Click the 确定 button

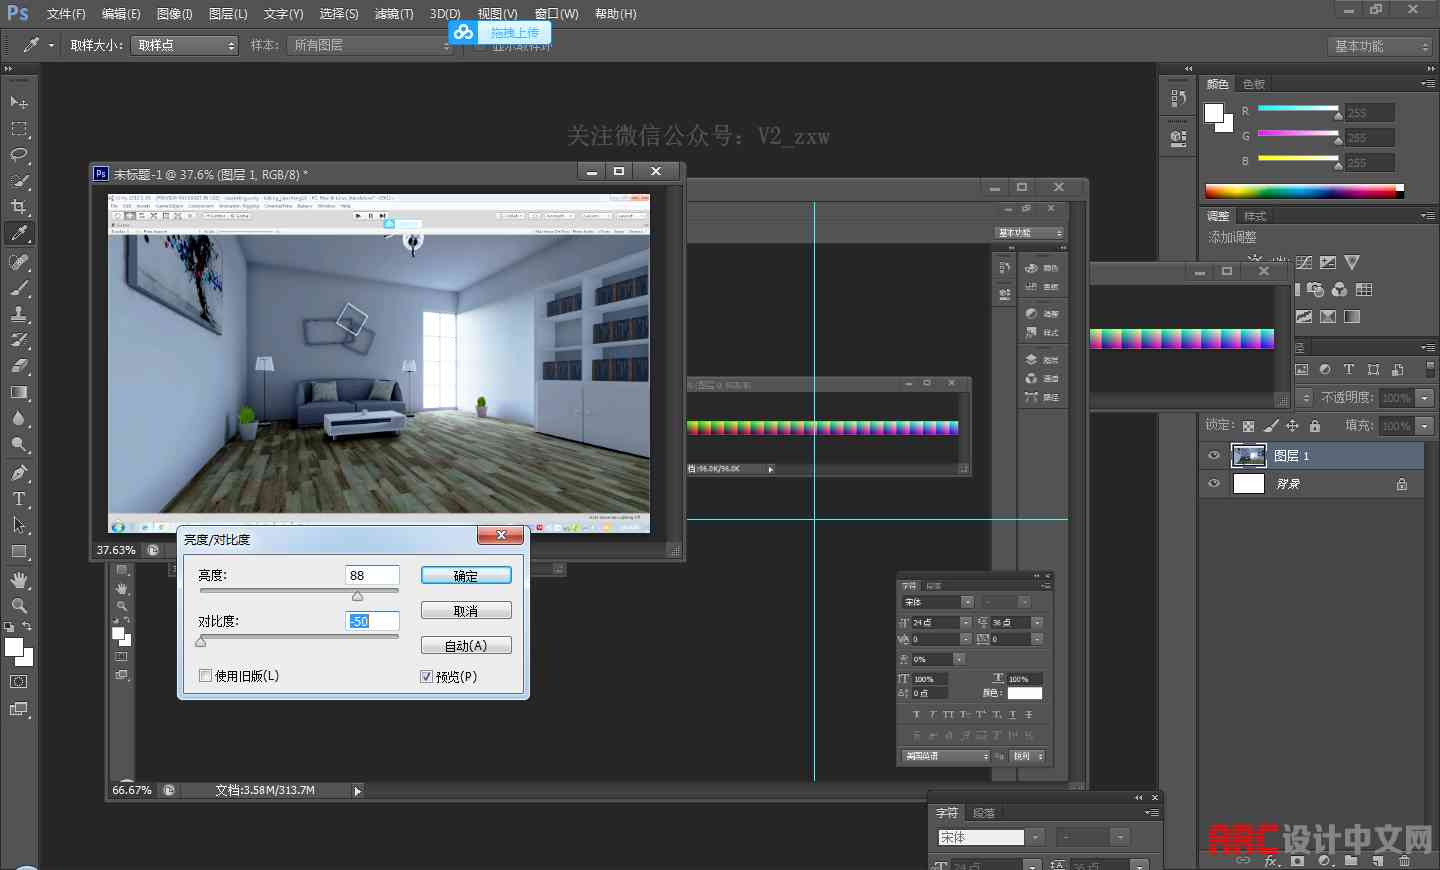tap(466, 576)
